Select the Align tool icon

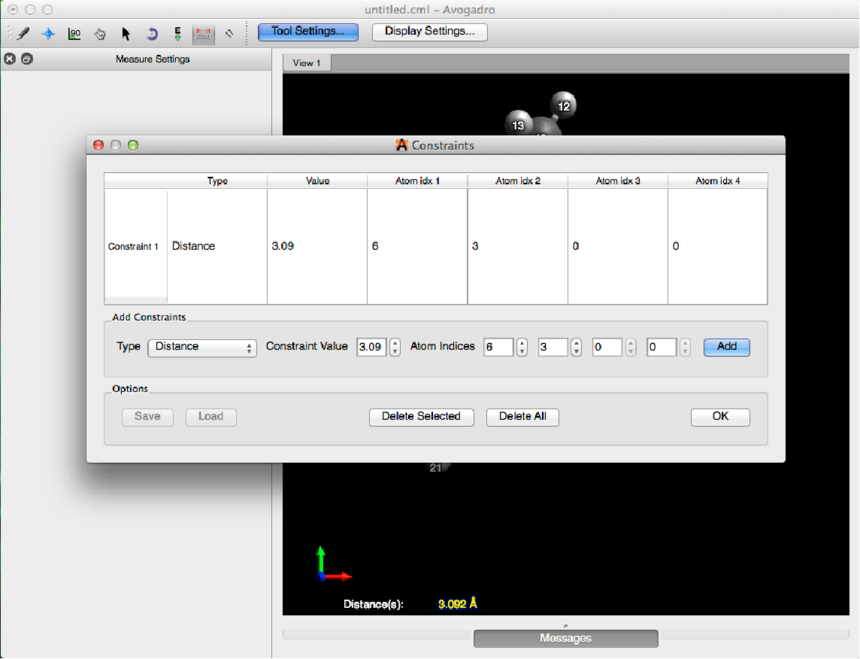click(x=230, y=33)
